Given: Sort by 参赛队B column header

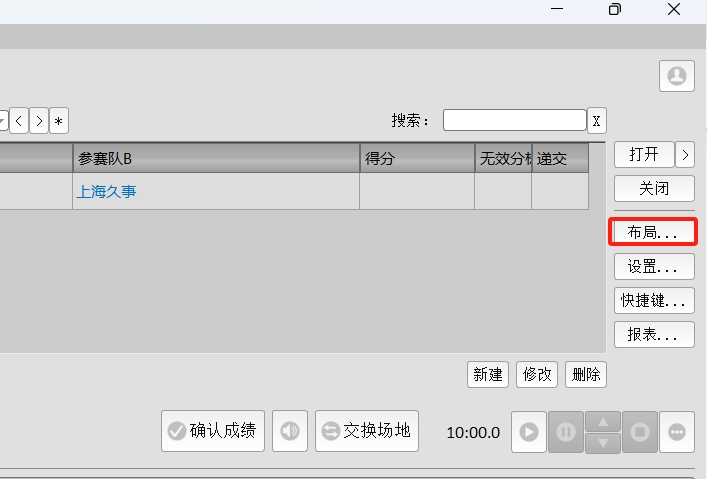Looking at the screenshot, I should 216,159.
